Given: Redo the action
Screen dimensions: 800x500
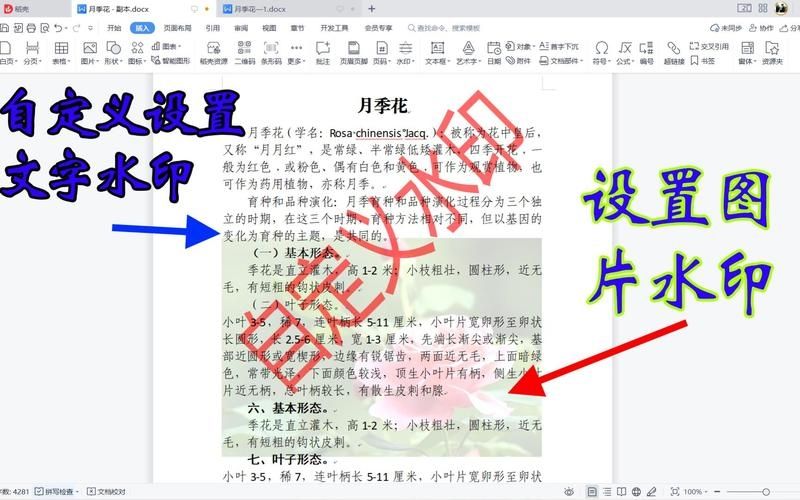Looking at the screenshot, I should tap(77, 28).
